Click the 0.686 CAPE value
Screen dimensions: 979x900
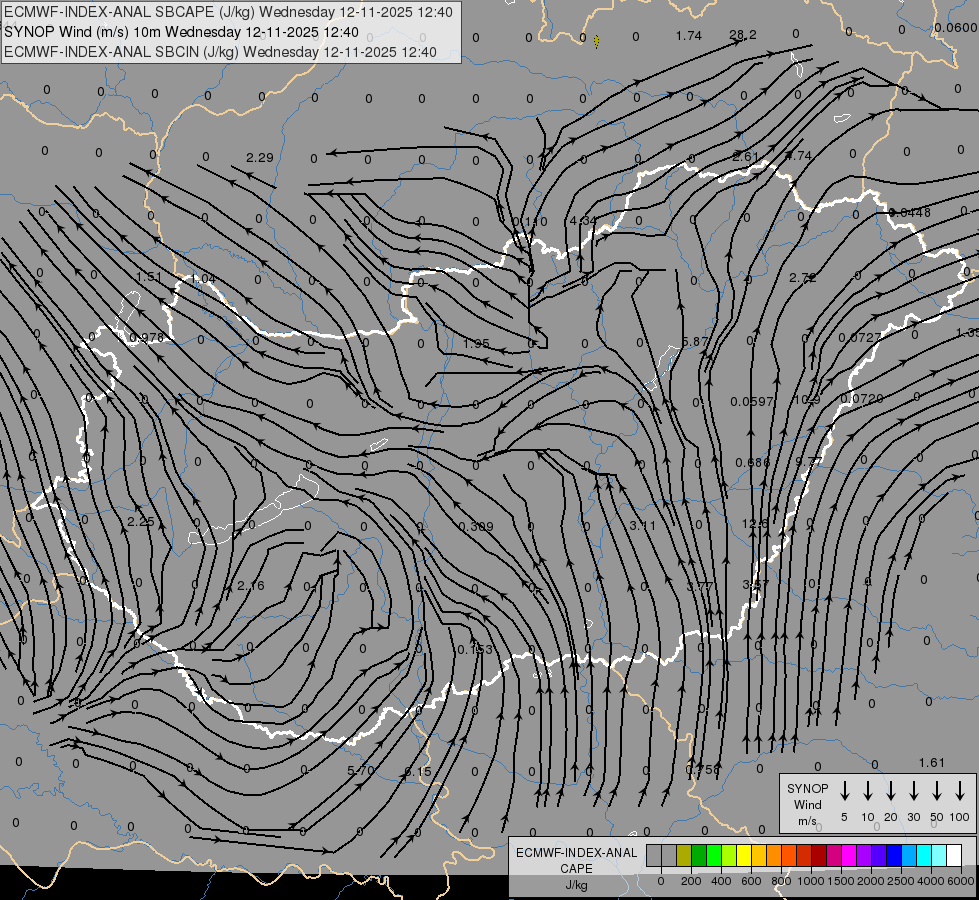coord(752,462)
